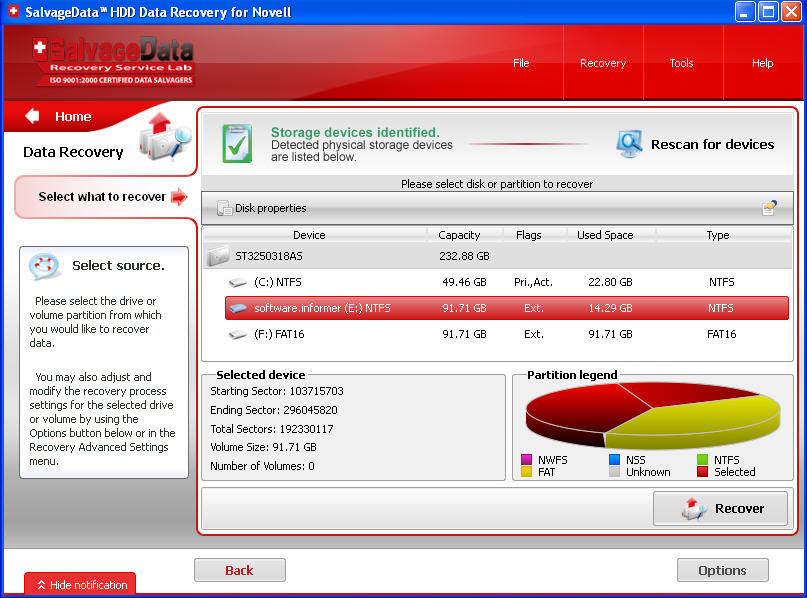Sort by Type column header
Image resolution: width=807 pixels, height=598 pixels.
717,235
